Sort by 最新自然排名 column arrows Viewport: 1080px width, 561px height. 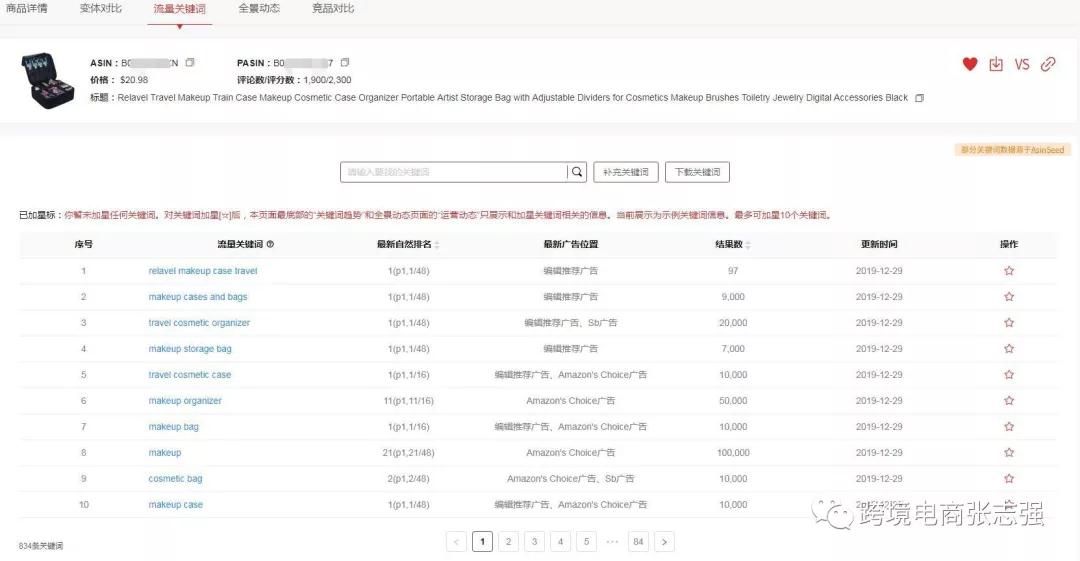pos(437,245)
